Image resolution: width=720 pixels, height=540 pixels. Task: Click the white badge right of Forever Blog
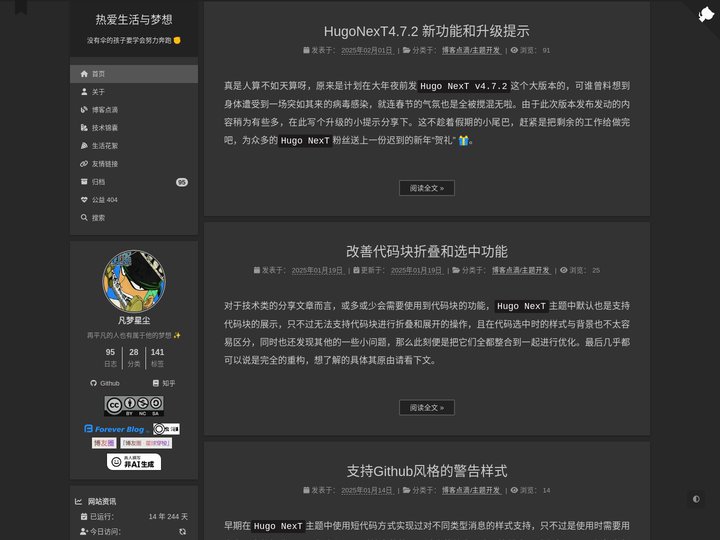click(x=166, y=429)
